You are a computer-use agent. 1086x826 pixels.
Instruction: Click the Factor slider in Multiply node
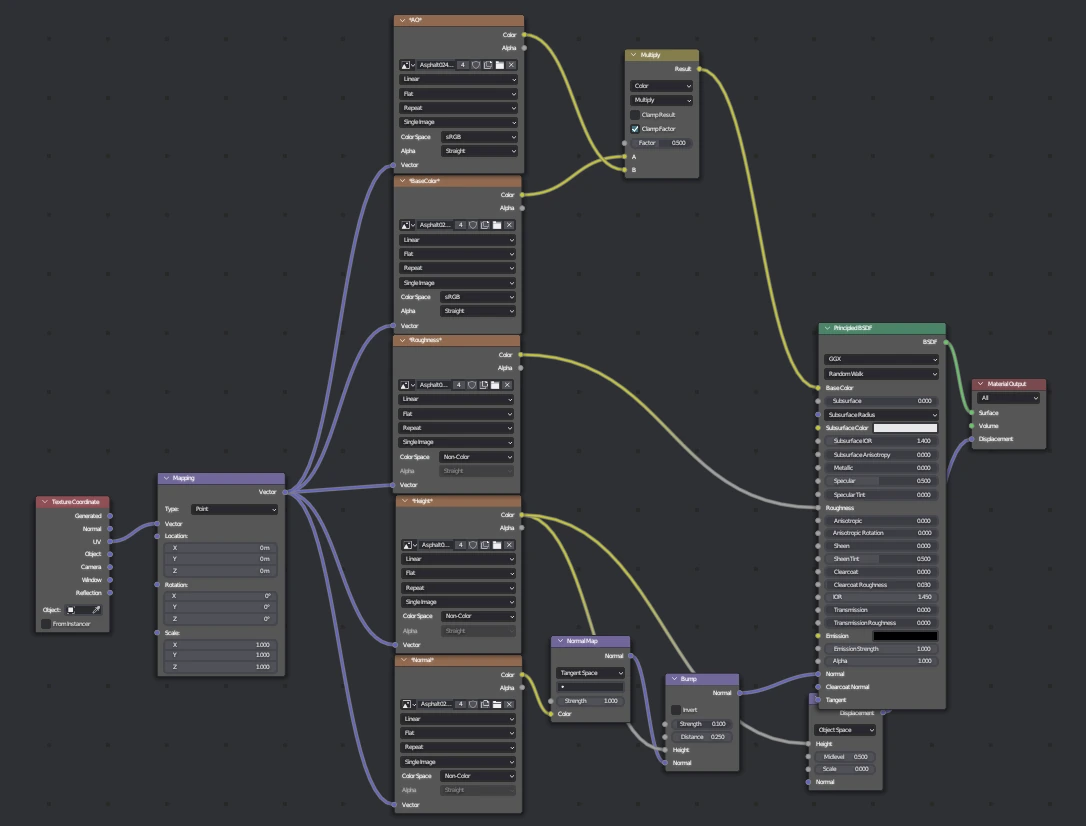[x=661, y=143]
